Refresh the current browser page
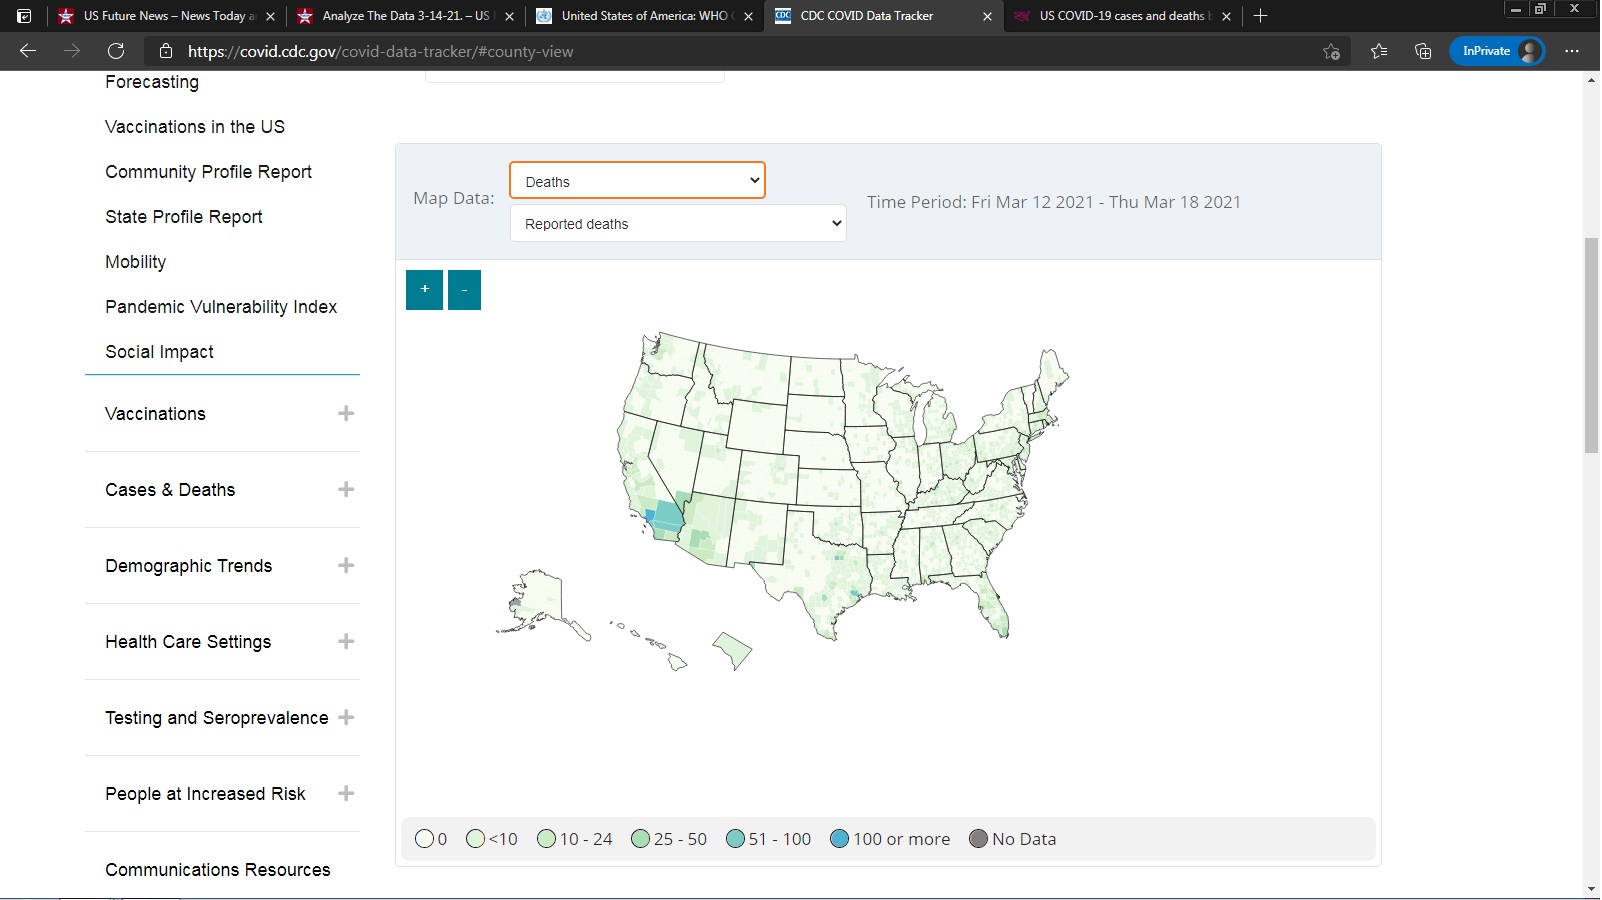This screenshot has width=1602, height=900. coord(116,51)
